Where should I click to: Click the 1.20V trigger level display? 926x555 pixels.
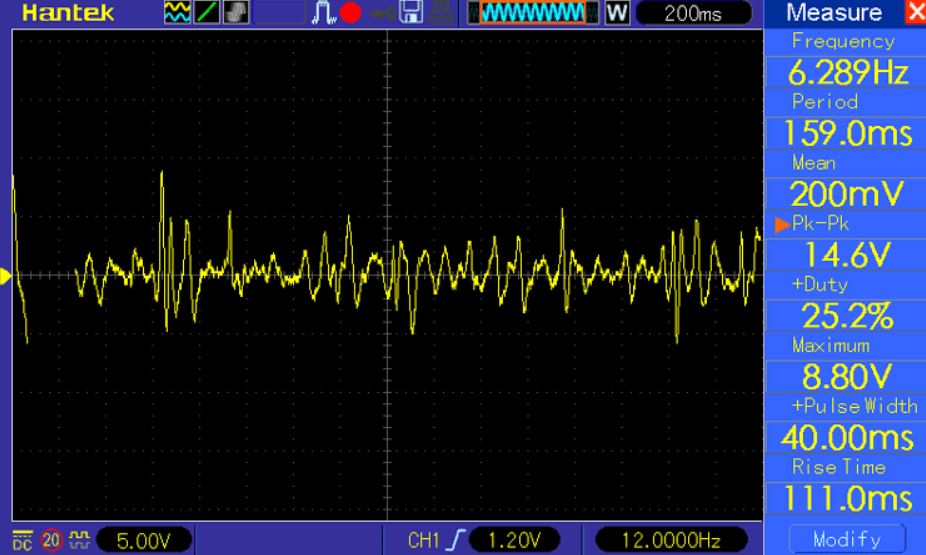click(x=517, y=540)
